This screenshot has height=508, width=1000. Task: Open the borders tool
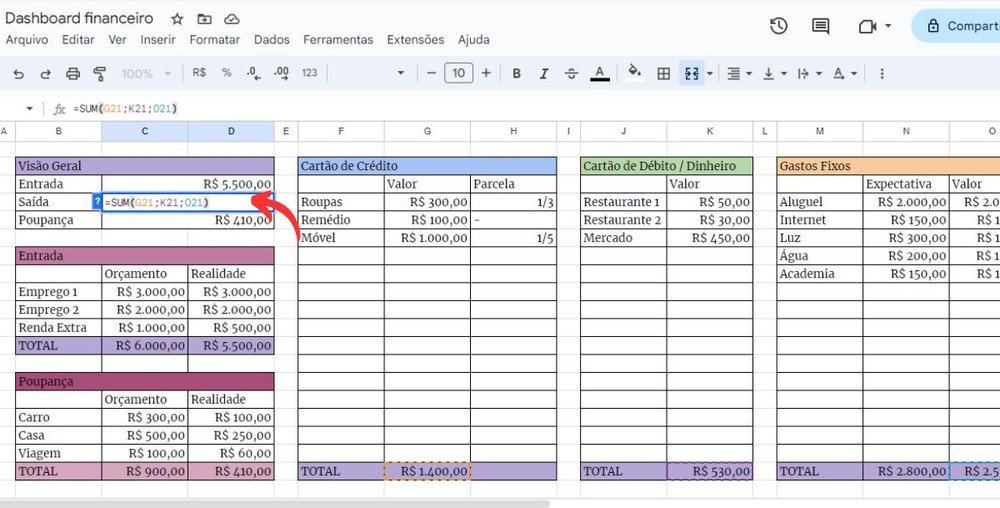[x=663, y=74]
